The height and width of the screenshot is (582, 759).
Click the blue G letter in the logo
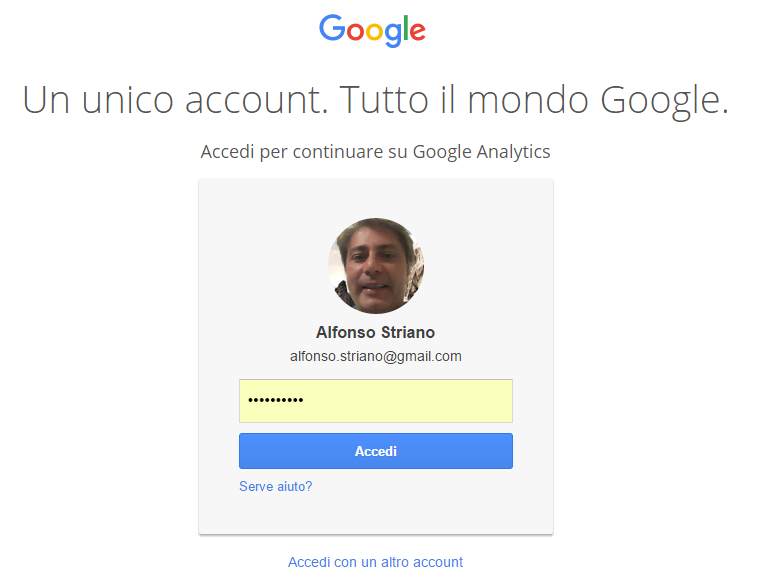[x=332, y=28]
